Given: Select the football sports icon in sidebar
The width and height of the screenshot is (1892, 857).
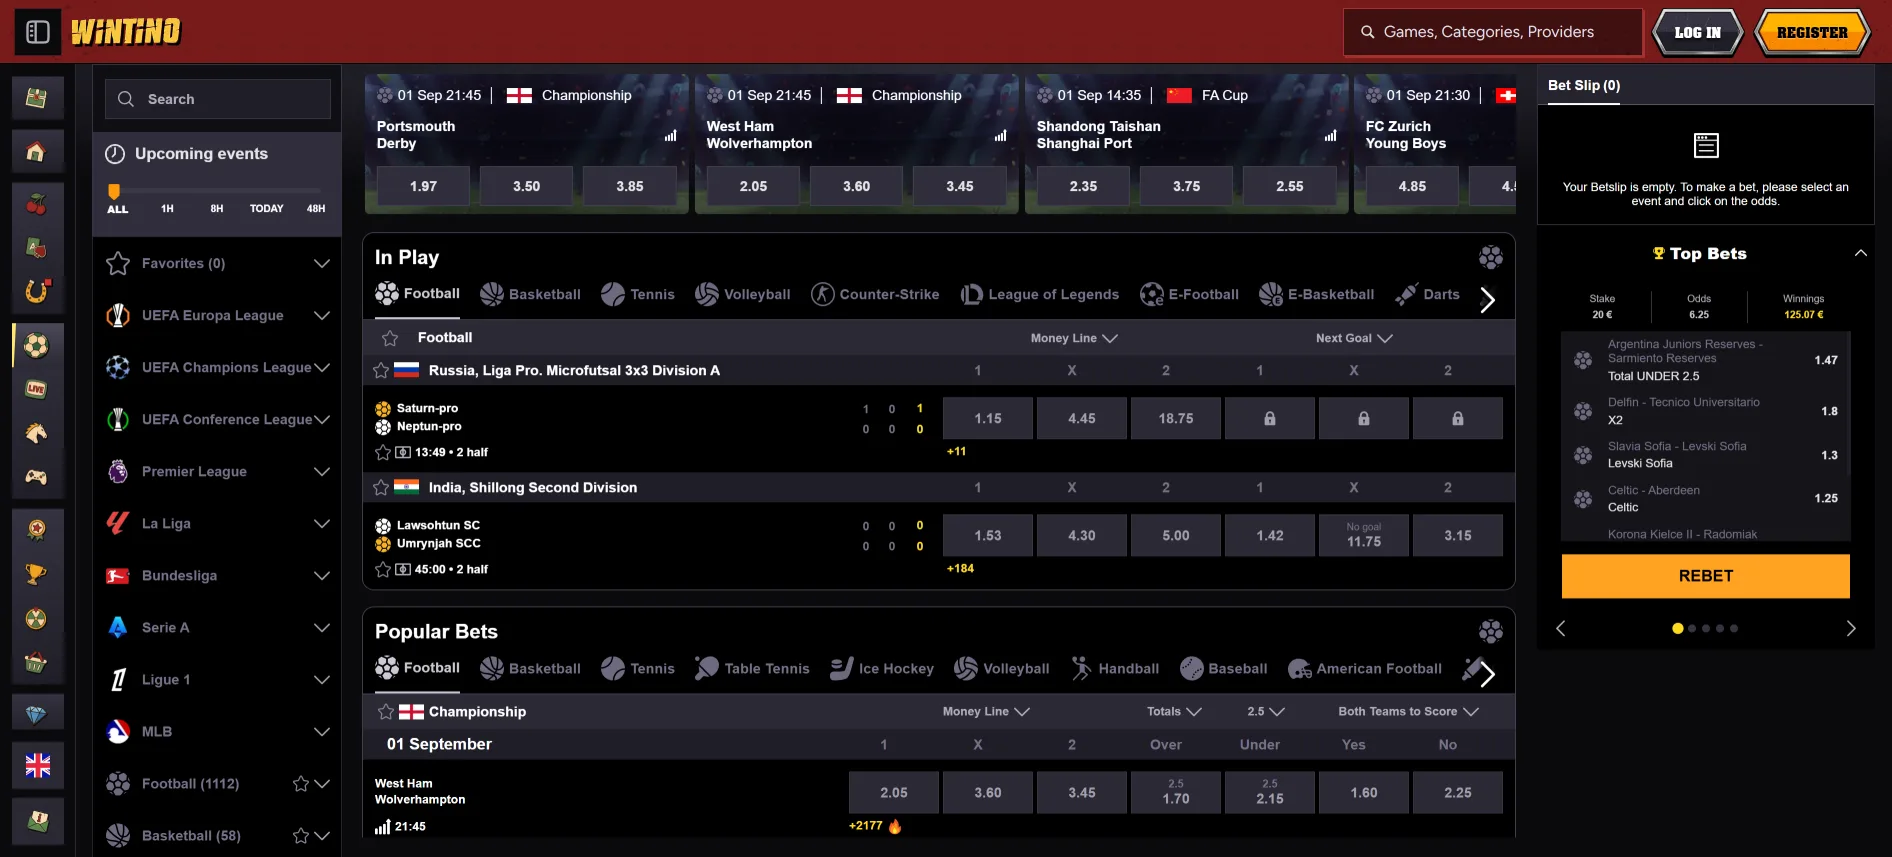Looking at the screenshot, I should point(37,346).
